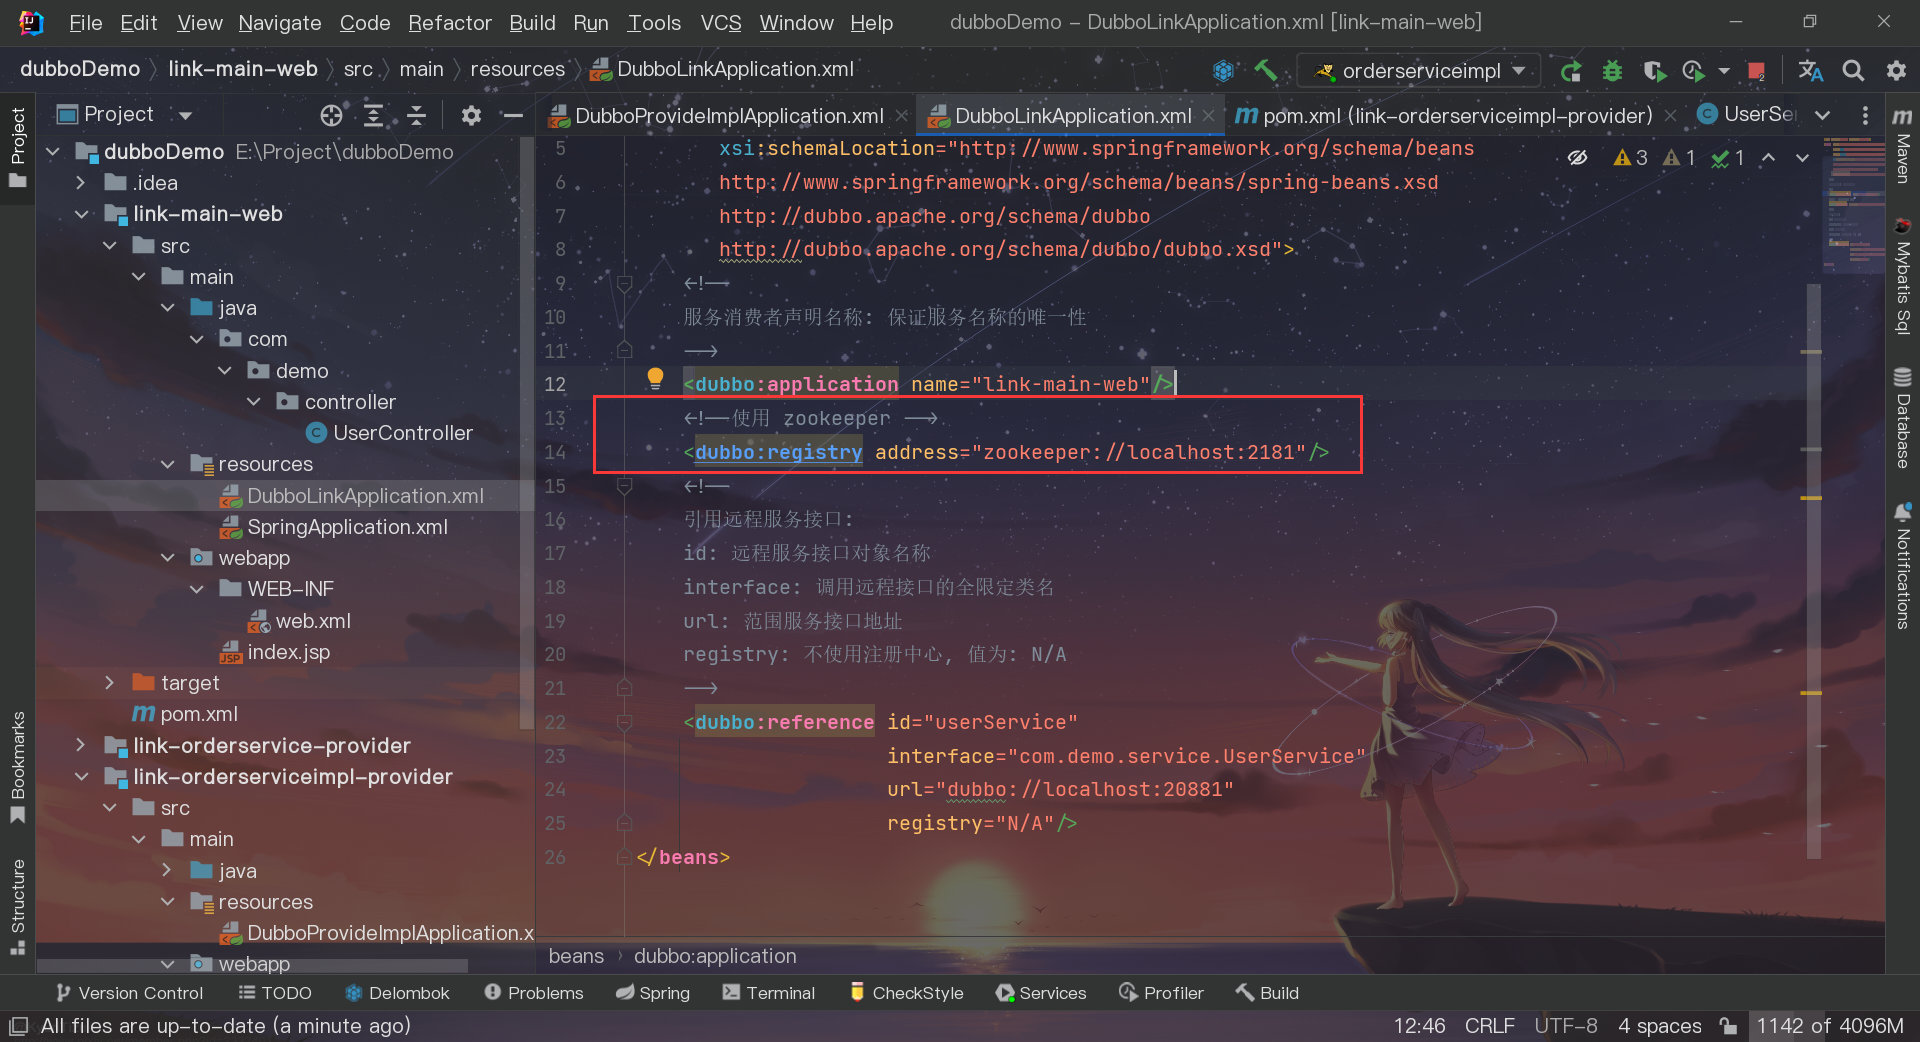
Task: Go to next highlighted error arrow
Action: 1802,158
